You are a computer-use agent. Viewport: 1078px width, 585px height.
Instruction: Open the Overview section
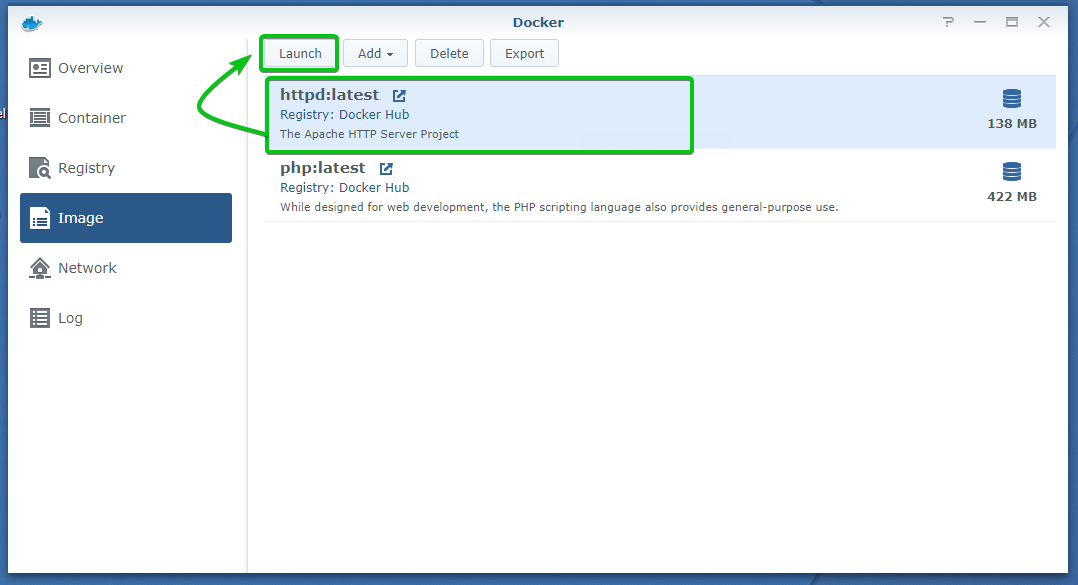126,68
